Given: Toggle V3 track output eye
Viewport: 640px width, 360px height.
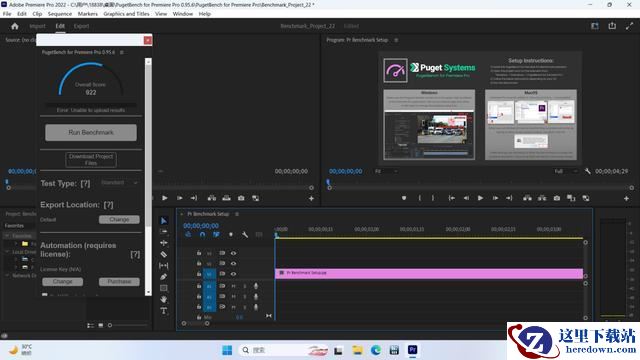Looking at the screenshot, I should 233,253.
